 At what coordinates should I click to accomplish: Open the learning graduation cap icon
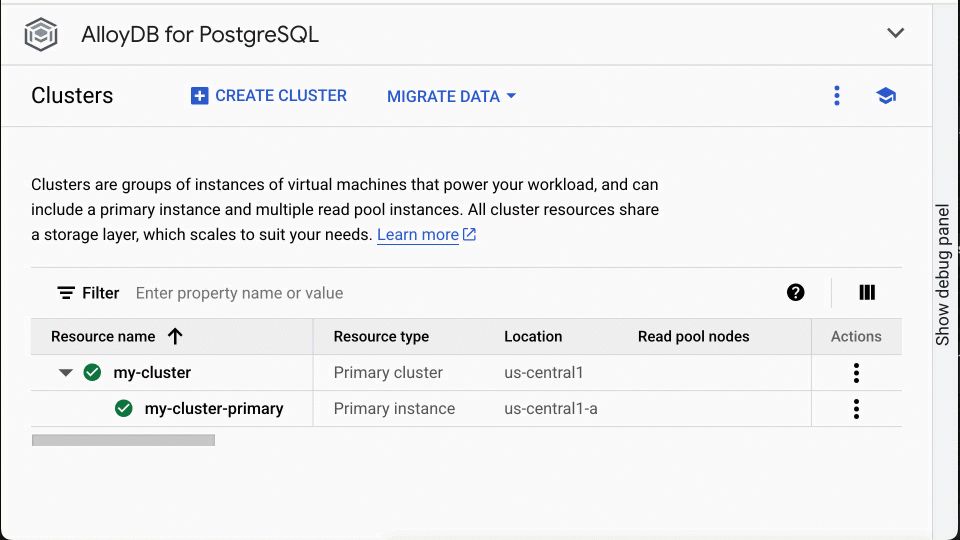pyautogui.click(x=885, y=96)
